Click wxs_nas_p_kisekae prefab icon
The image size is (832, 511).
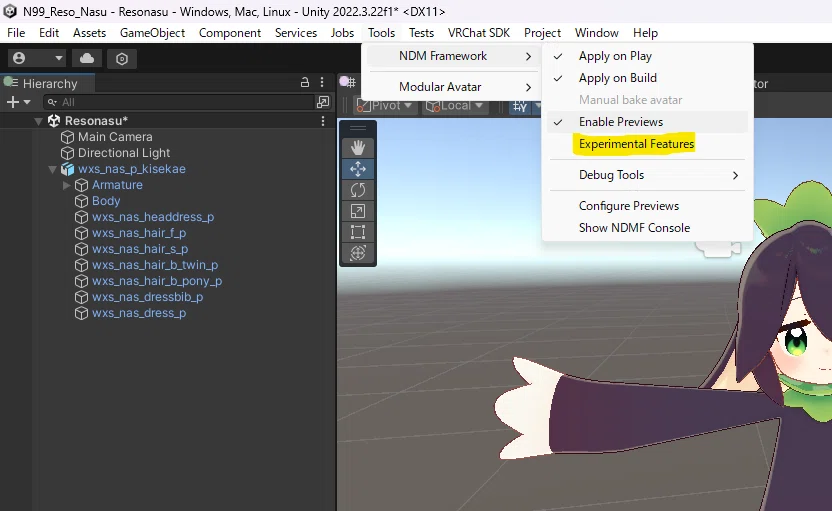(x=67, y=169)
